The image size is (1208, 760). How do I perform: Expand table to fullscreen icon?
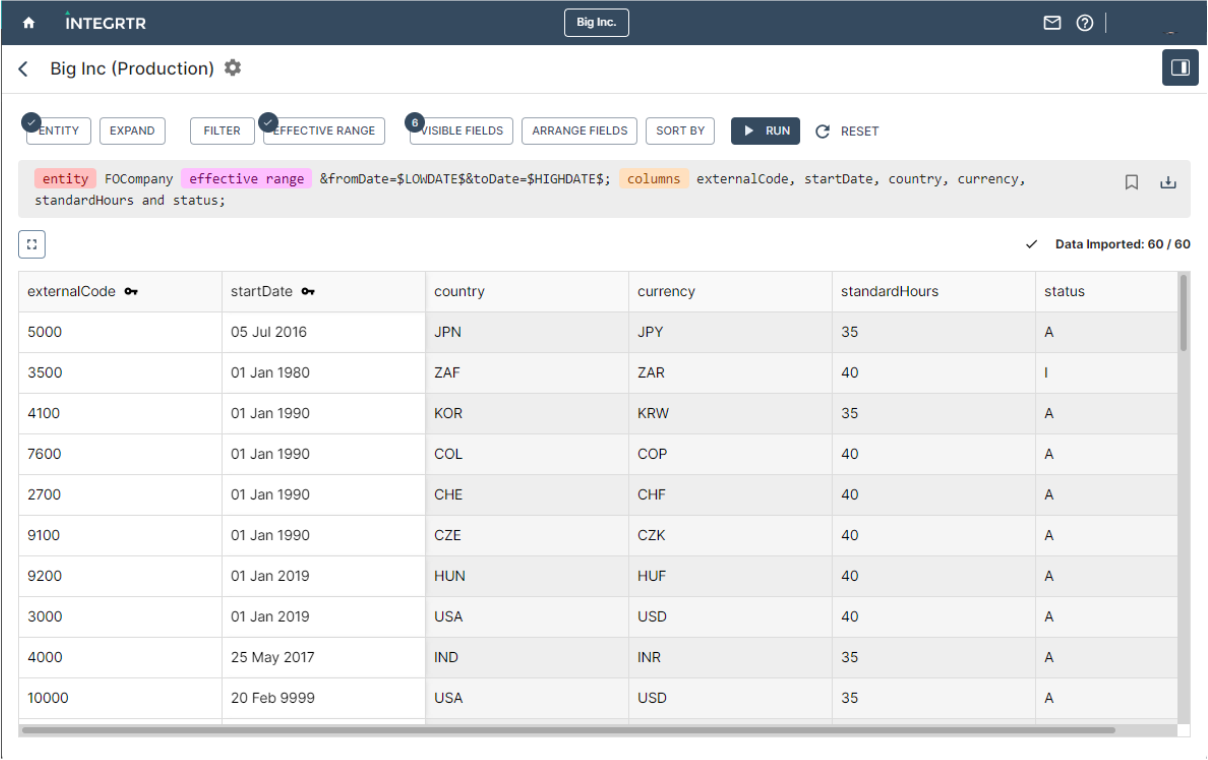coord(32,244)
